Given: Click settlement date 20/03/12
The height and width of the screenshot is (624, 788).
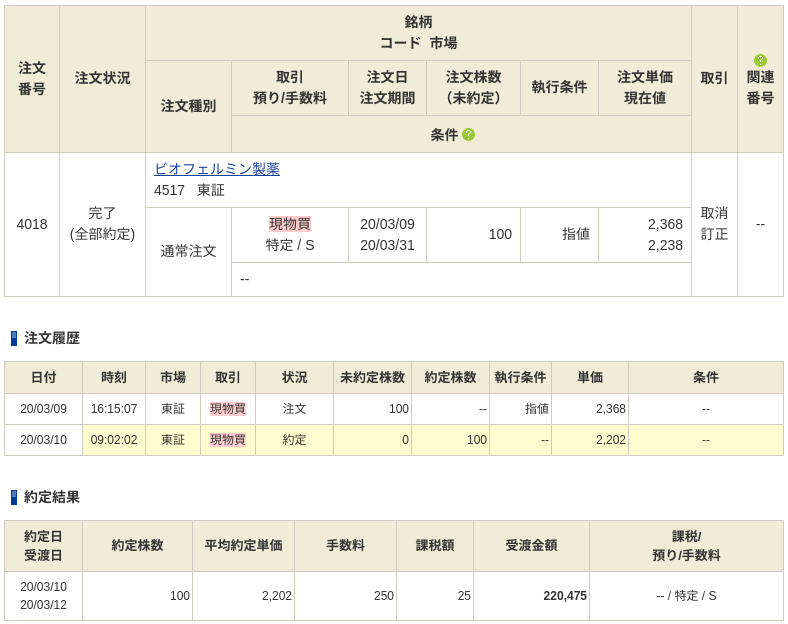Looking at the screenshot, I should [x=43, y=605].
